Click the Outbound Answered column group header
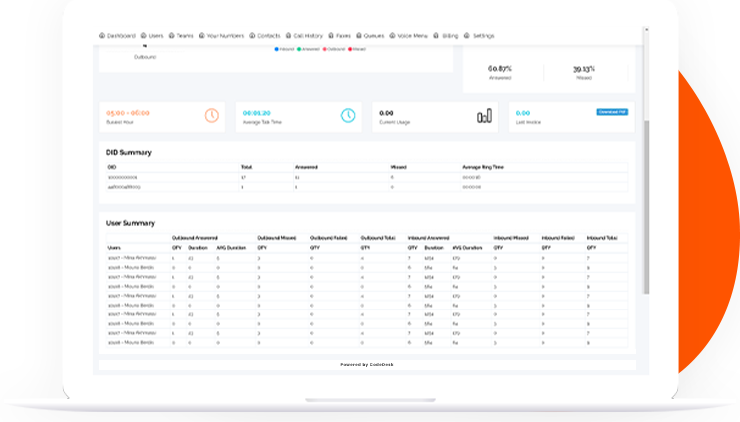This screenshot has height=422, width=740. tap(195, 238)
